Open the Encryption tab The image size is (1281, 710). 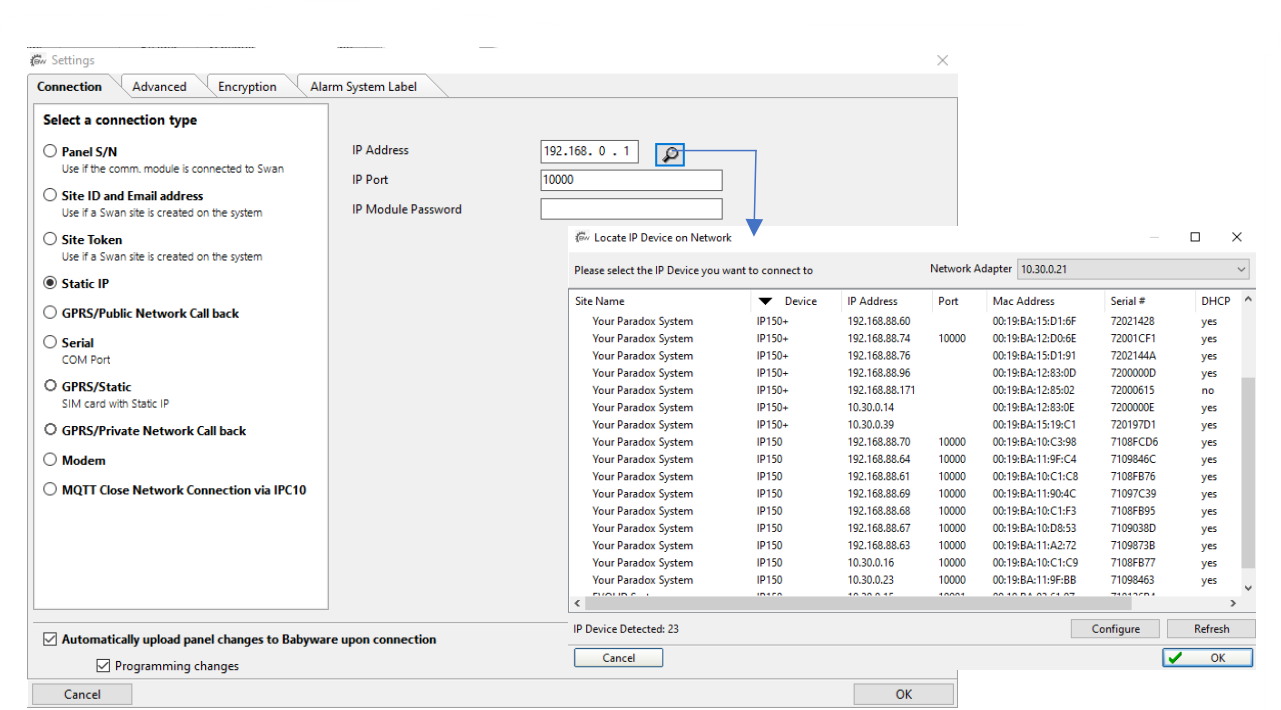pos(246,86)
